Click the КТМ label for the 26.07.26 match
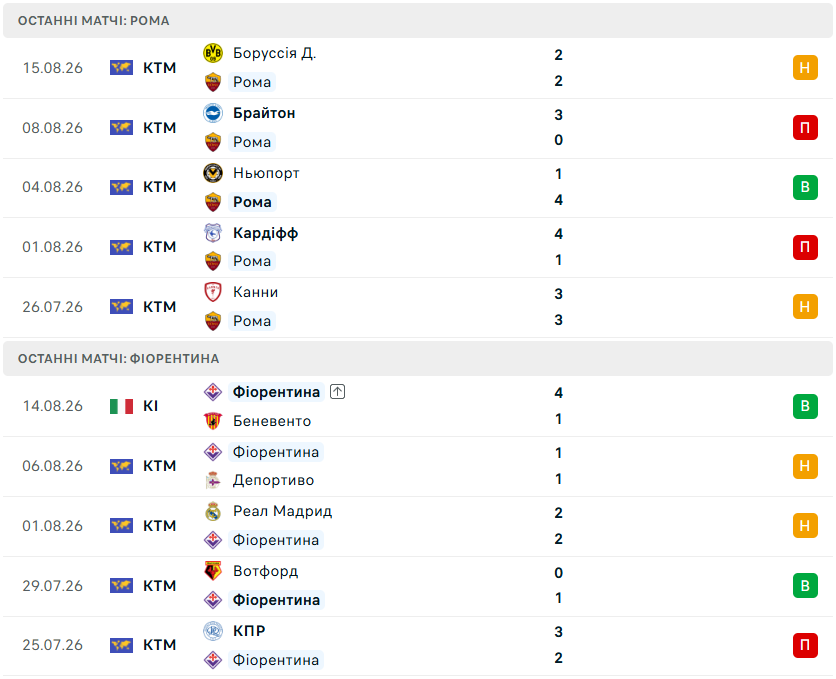836x679 pixels. click(x=159, y=306)
